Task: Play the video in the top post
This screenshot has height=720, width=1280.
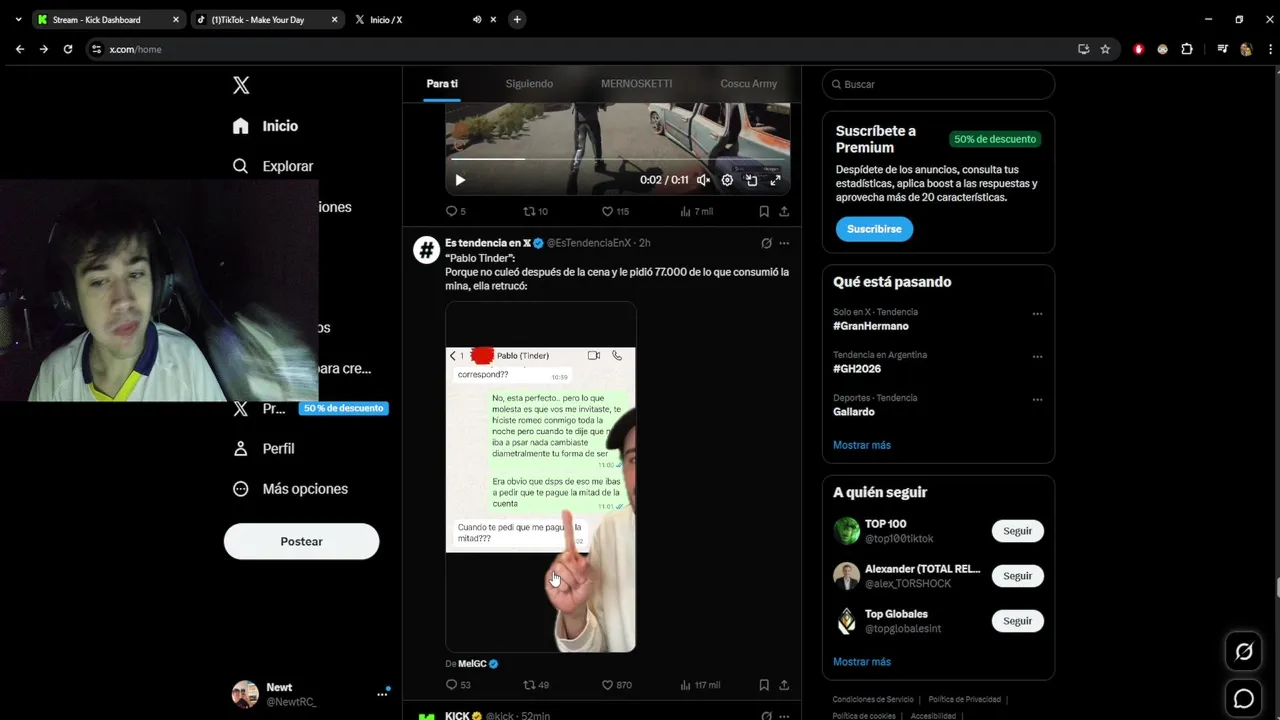Action: click(x=460, y=180)
